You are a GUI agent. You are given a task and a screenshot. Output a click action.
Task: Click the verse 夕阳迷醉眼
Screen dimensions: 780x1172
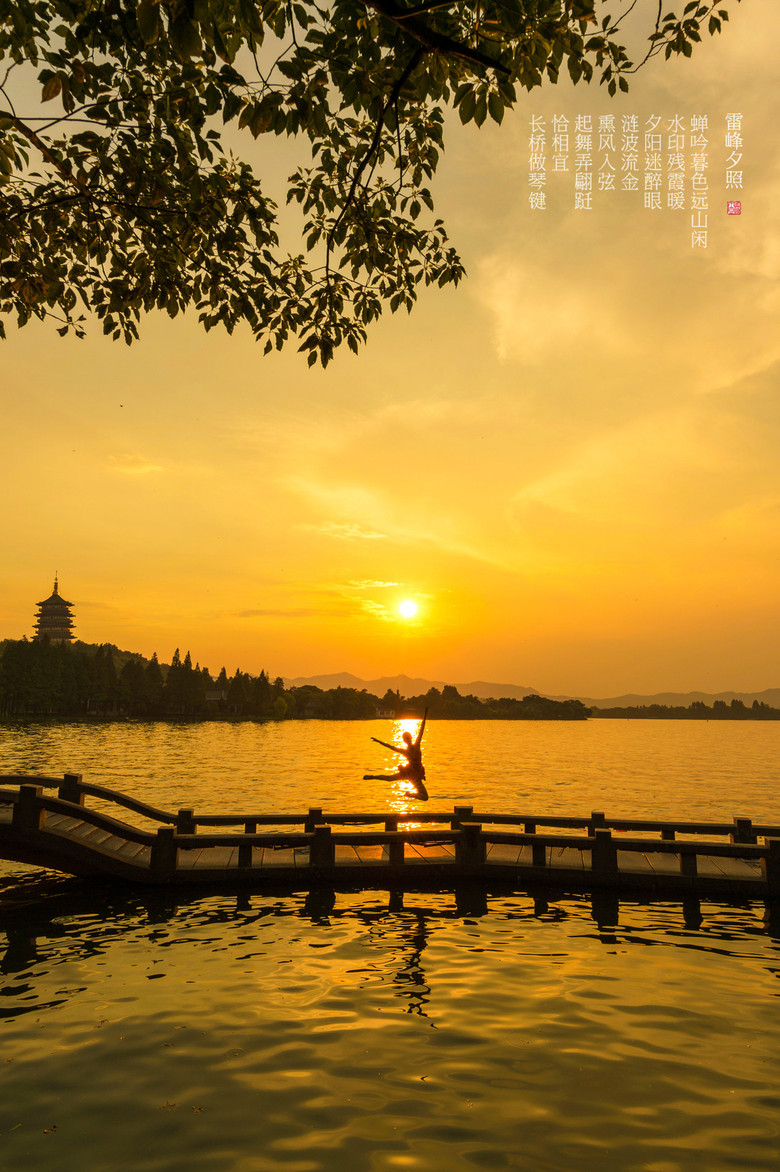653,161
